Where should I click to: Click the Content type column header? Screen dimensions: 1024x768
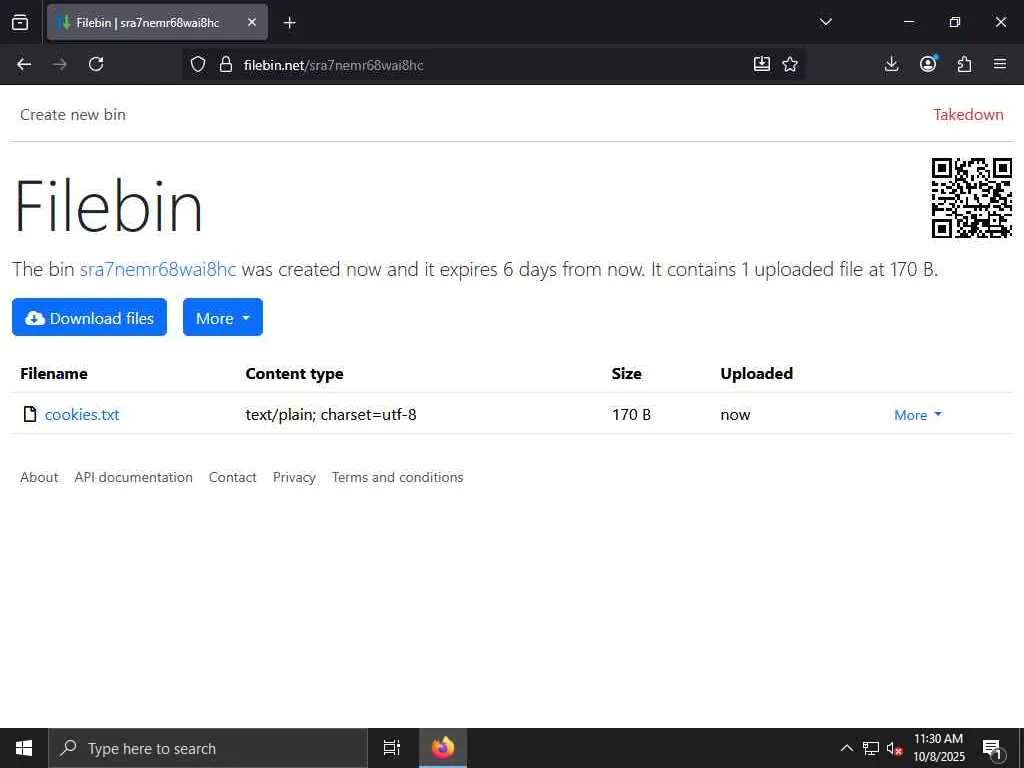295,374
